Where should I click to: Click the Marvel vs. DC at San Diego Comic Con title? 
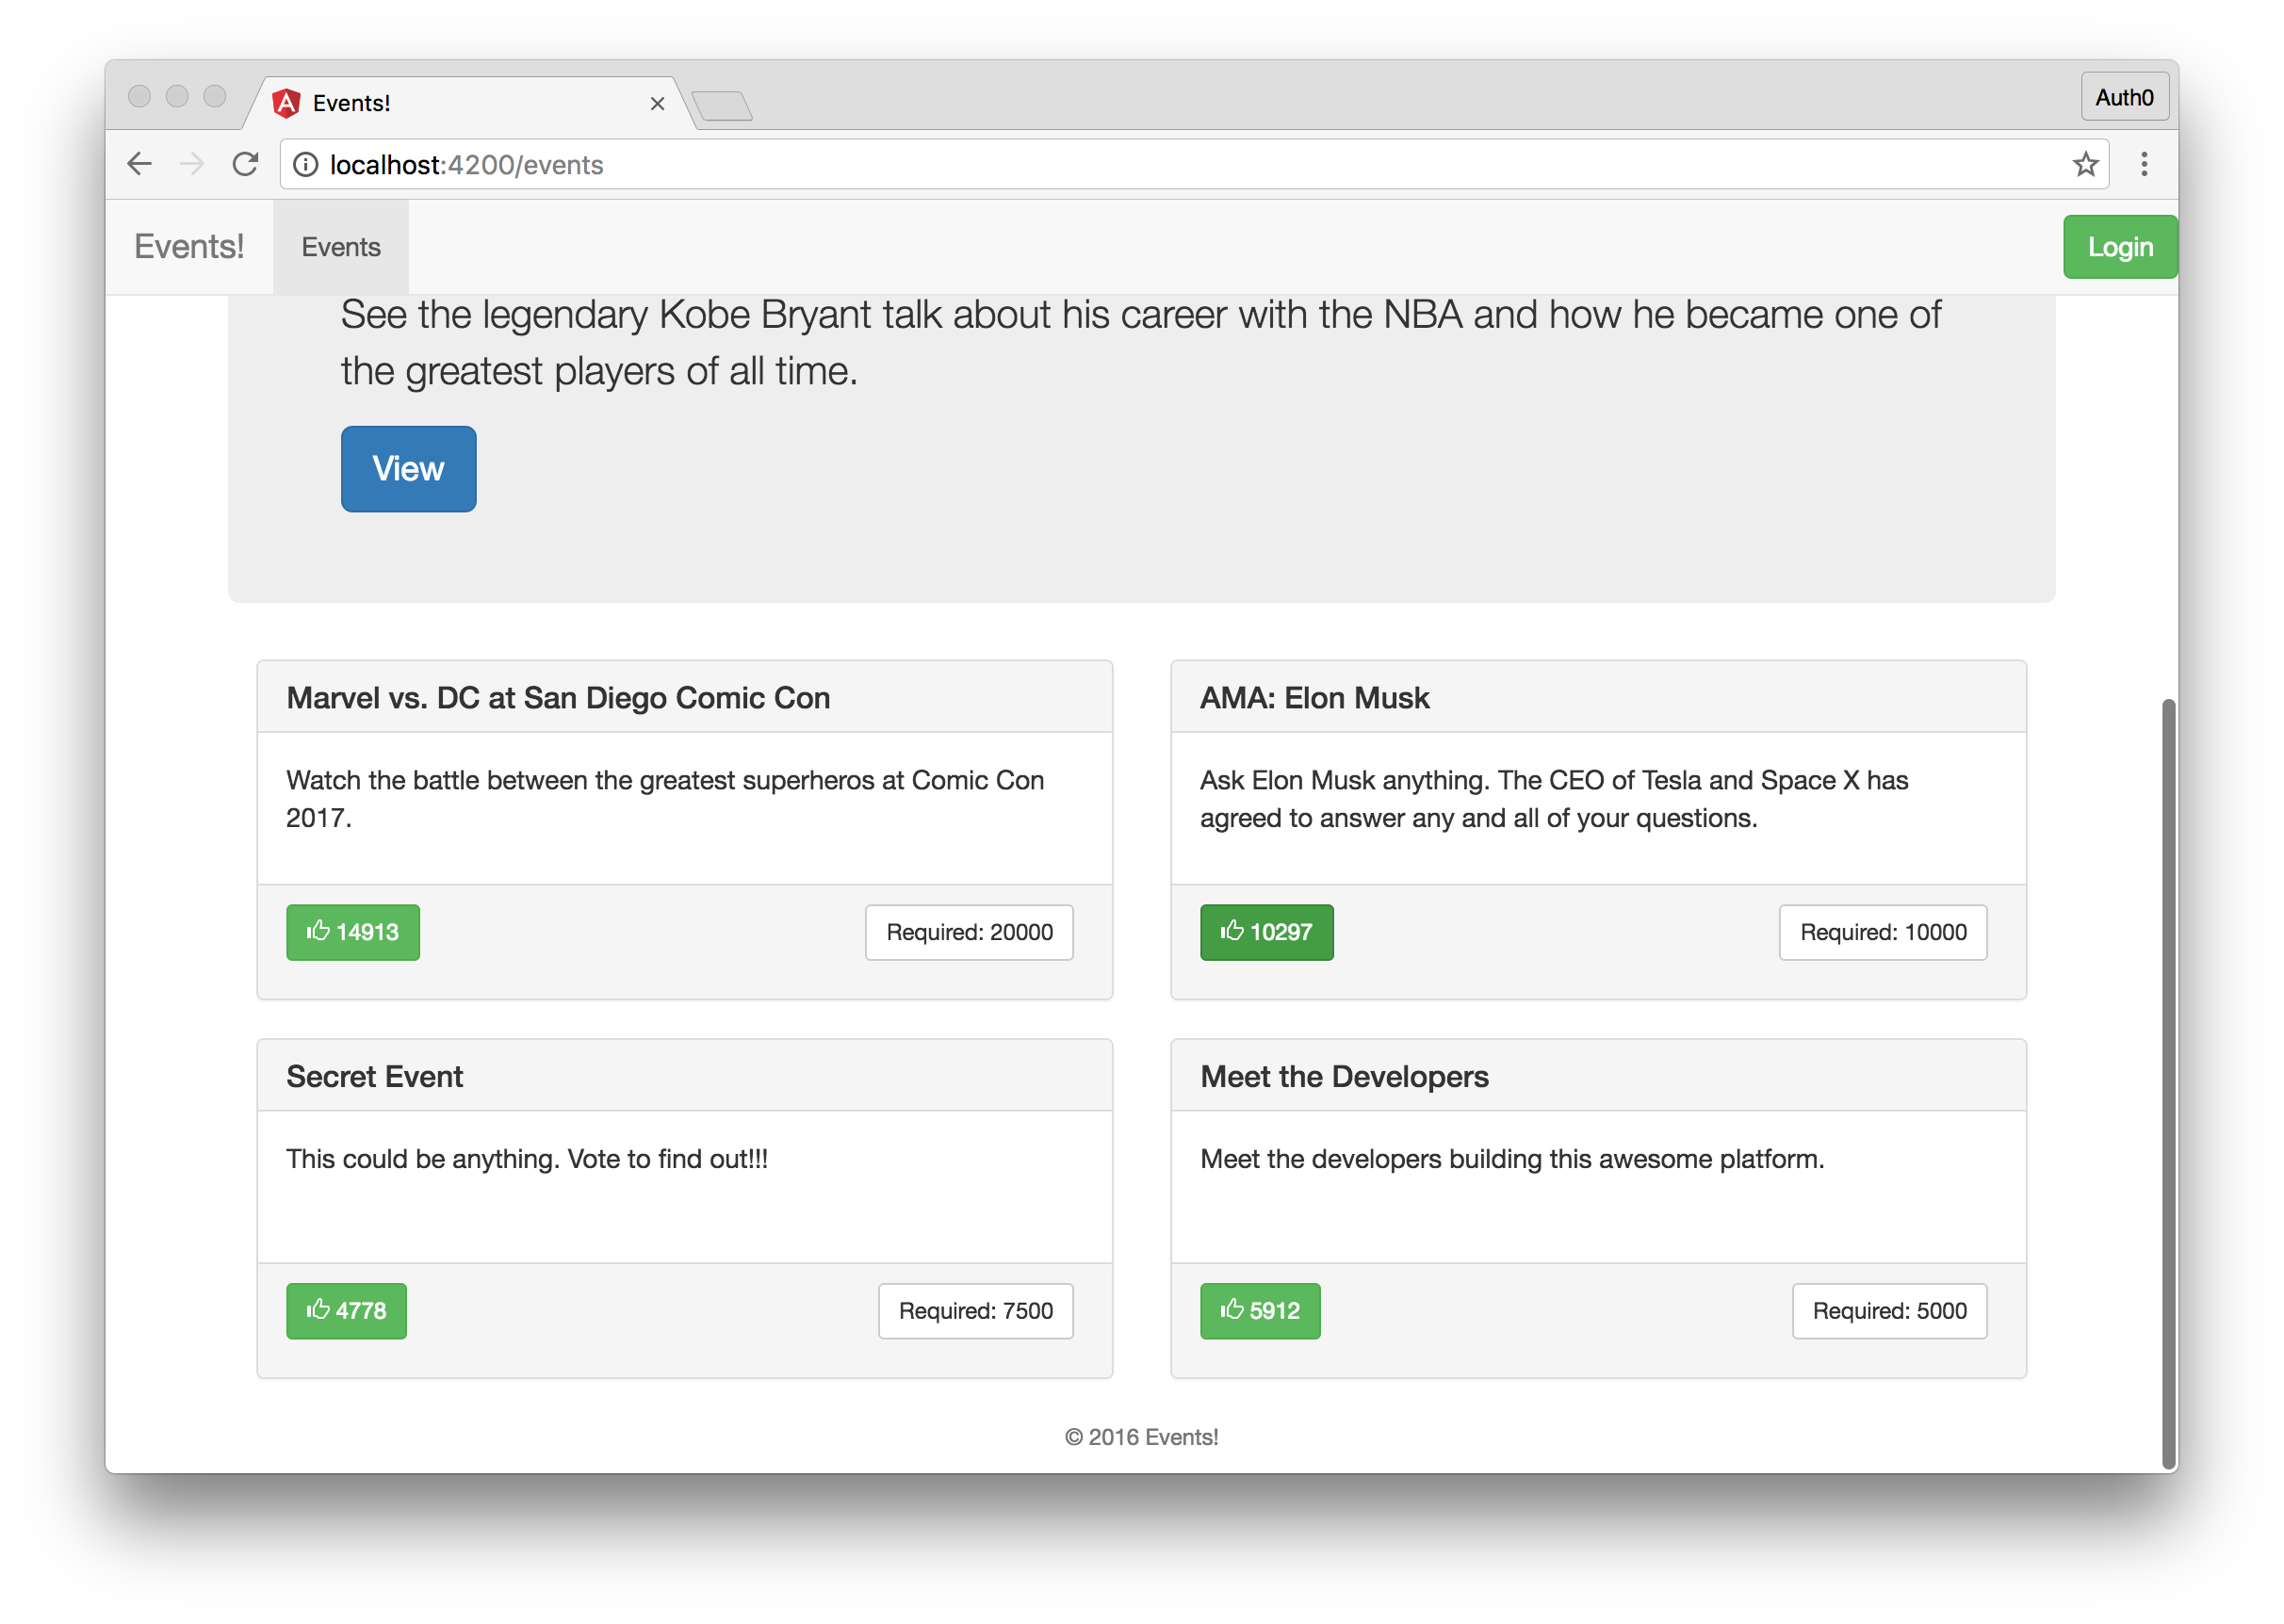(558, 697)
